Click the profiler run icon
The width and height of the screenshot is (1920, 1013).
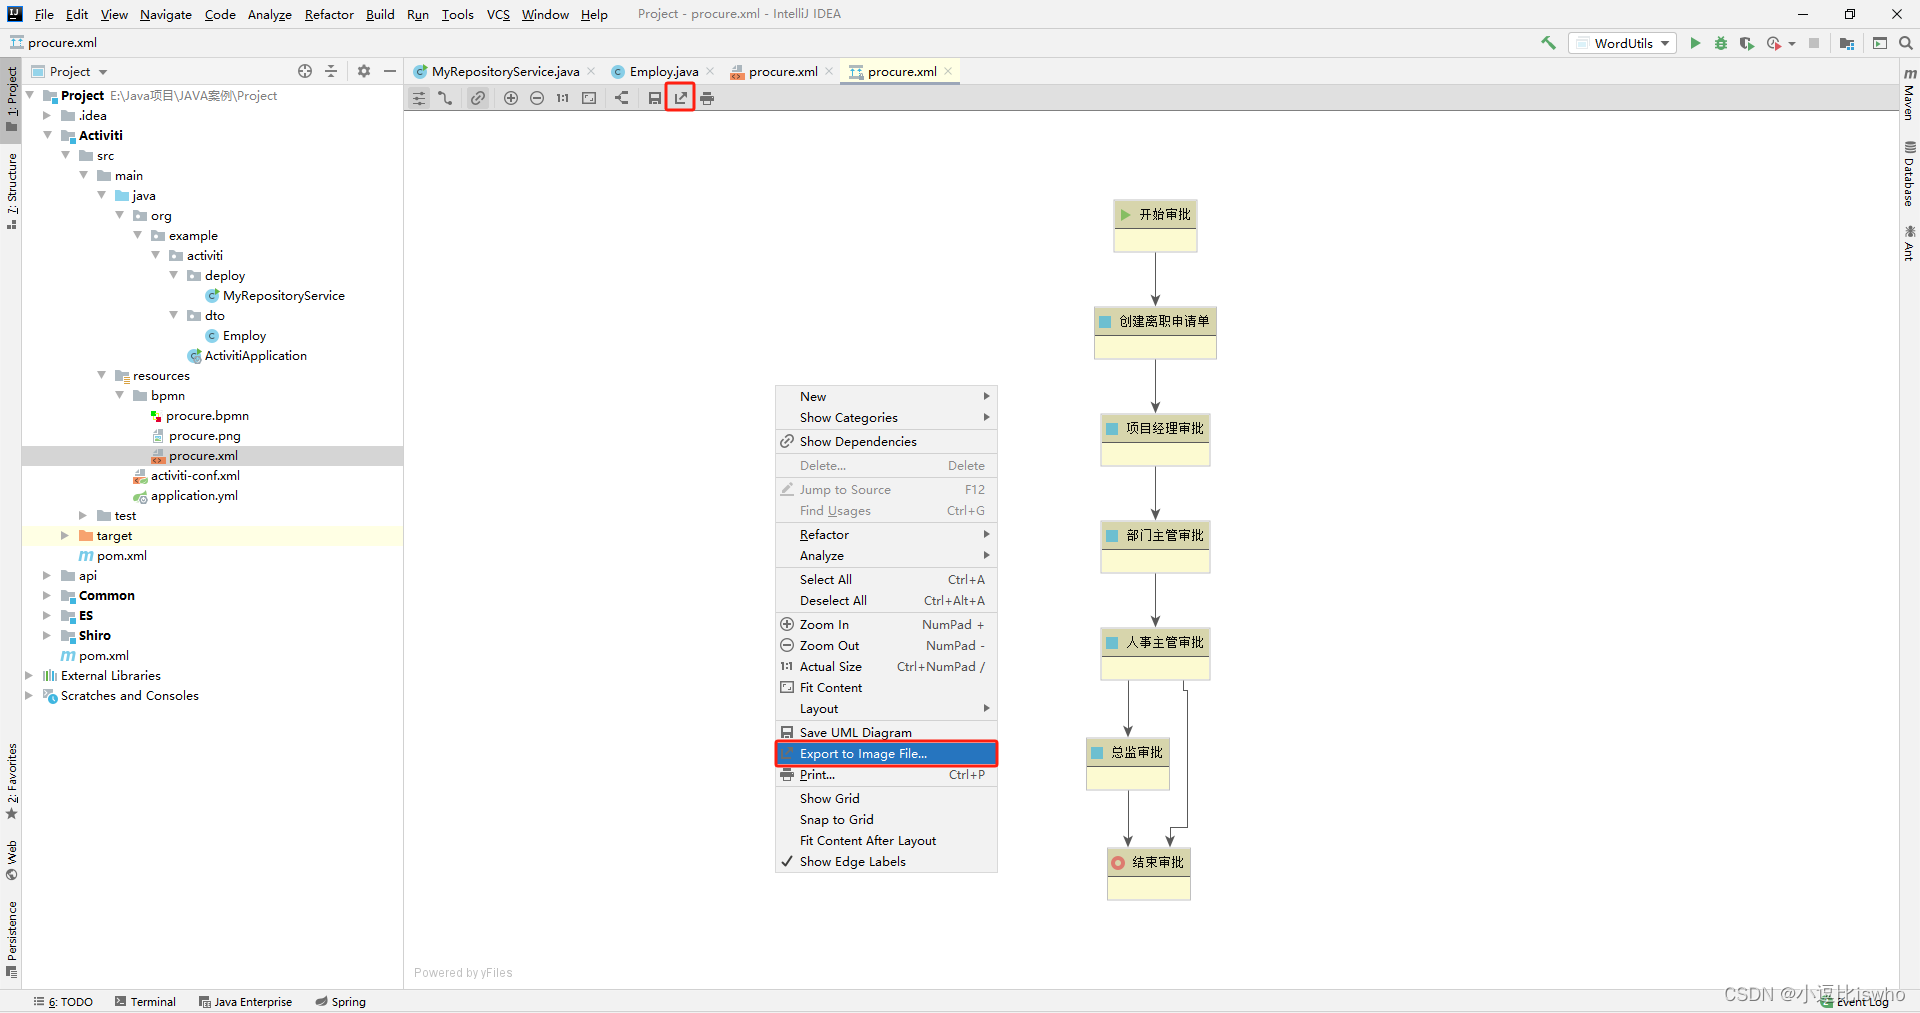pos(1774,43)
